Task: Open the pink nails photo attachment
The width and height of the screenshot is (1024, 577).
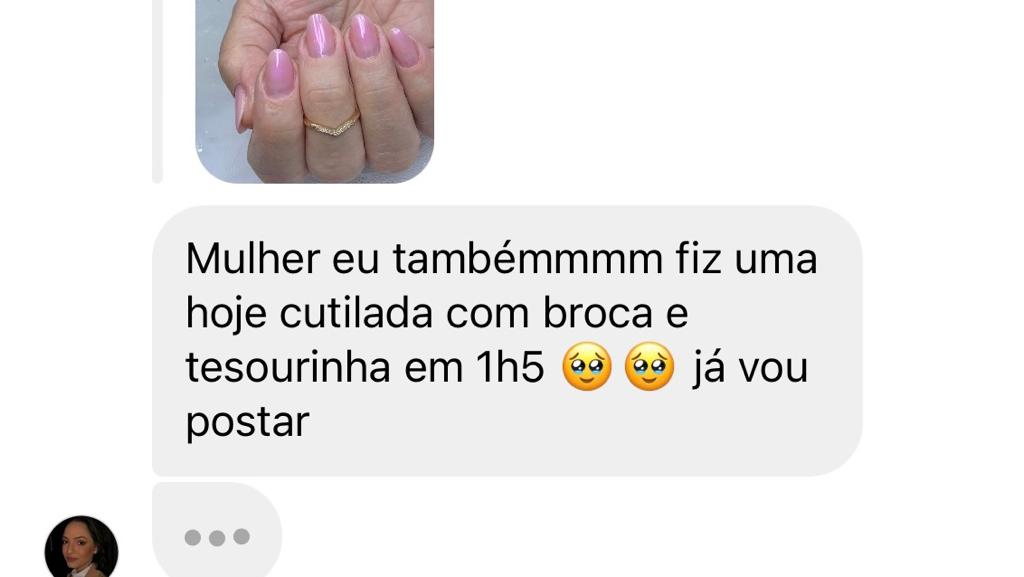Action: tap(315, 91)
